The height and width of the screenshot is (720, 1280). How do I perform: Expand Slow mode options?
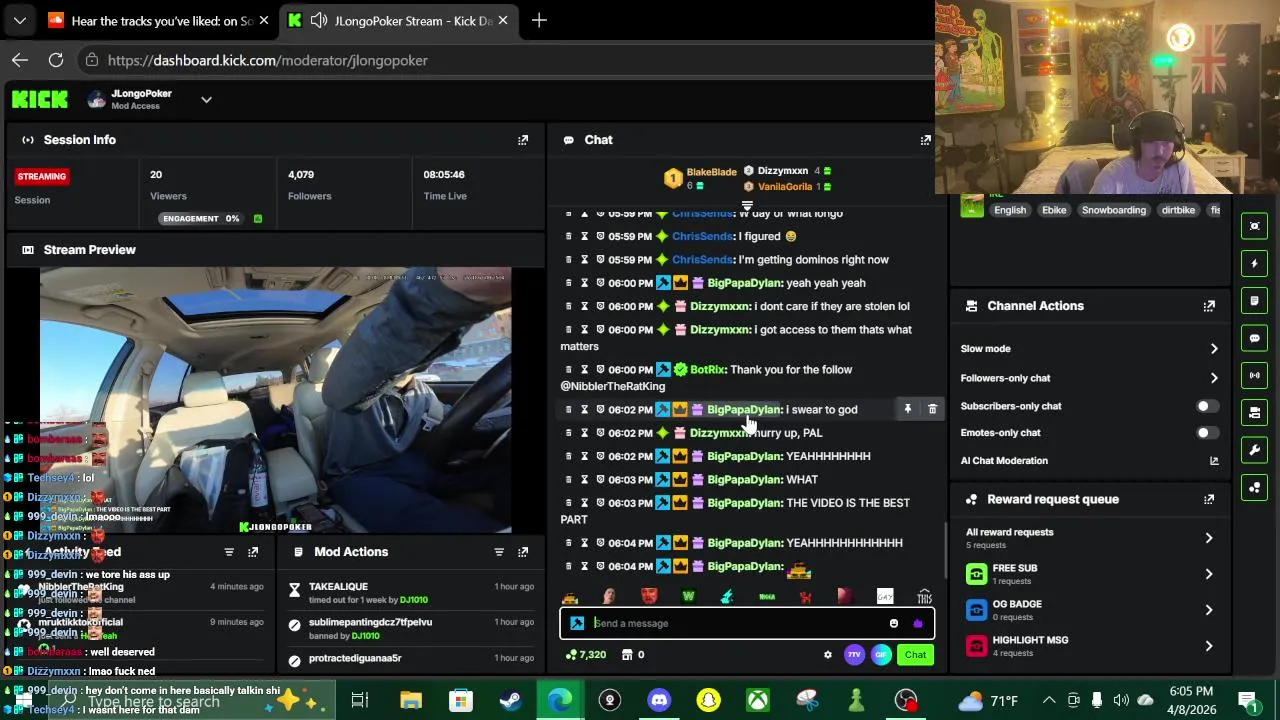point(1214,349)
